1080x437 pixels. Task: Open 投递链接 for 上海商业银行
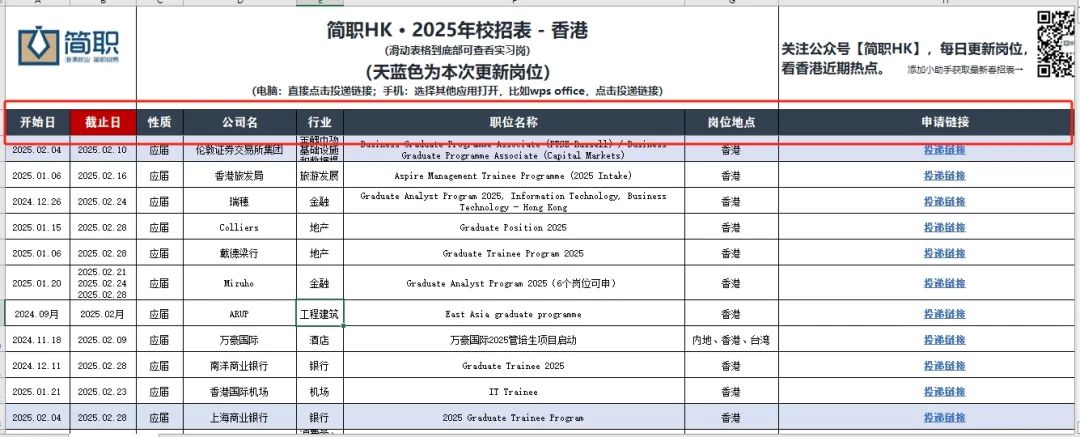tap(944, 418)
